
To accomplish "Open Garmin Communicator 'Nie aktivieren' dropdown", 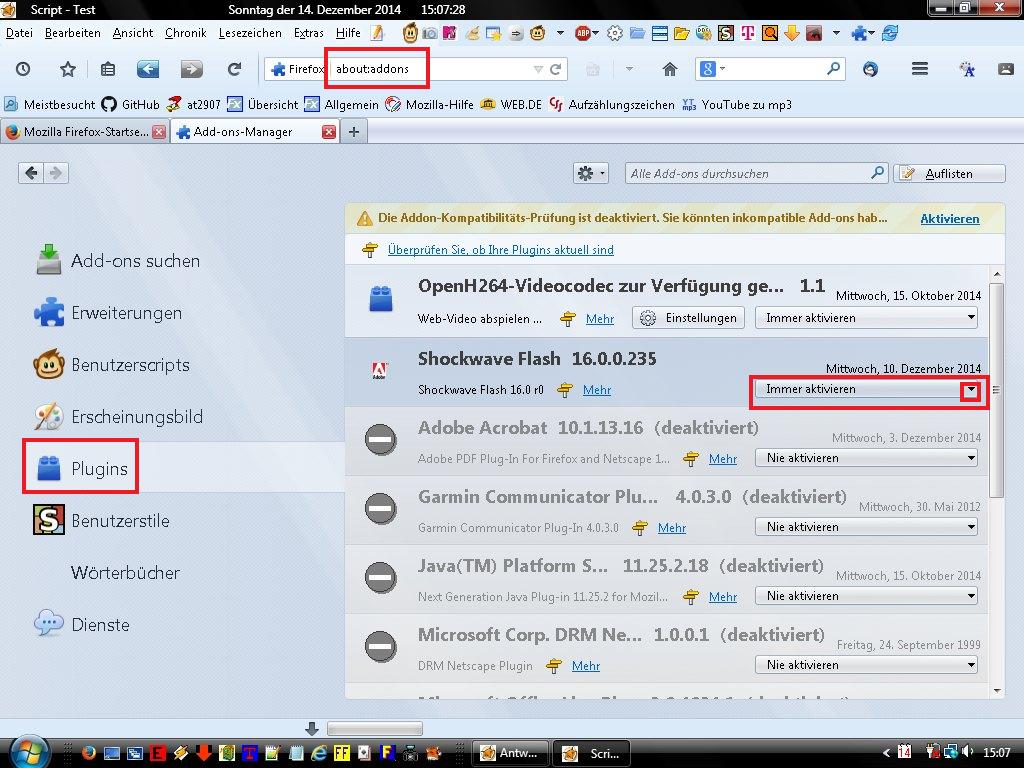I will tap(866, 527).
